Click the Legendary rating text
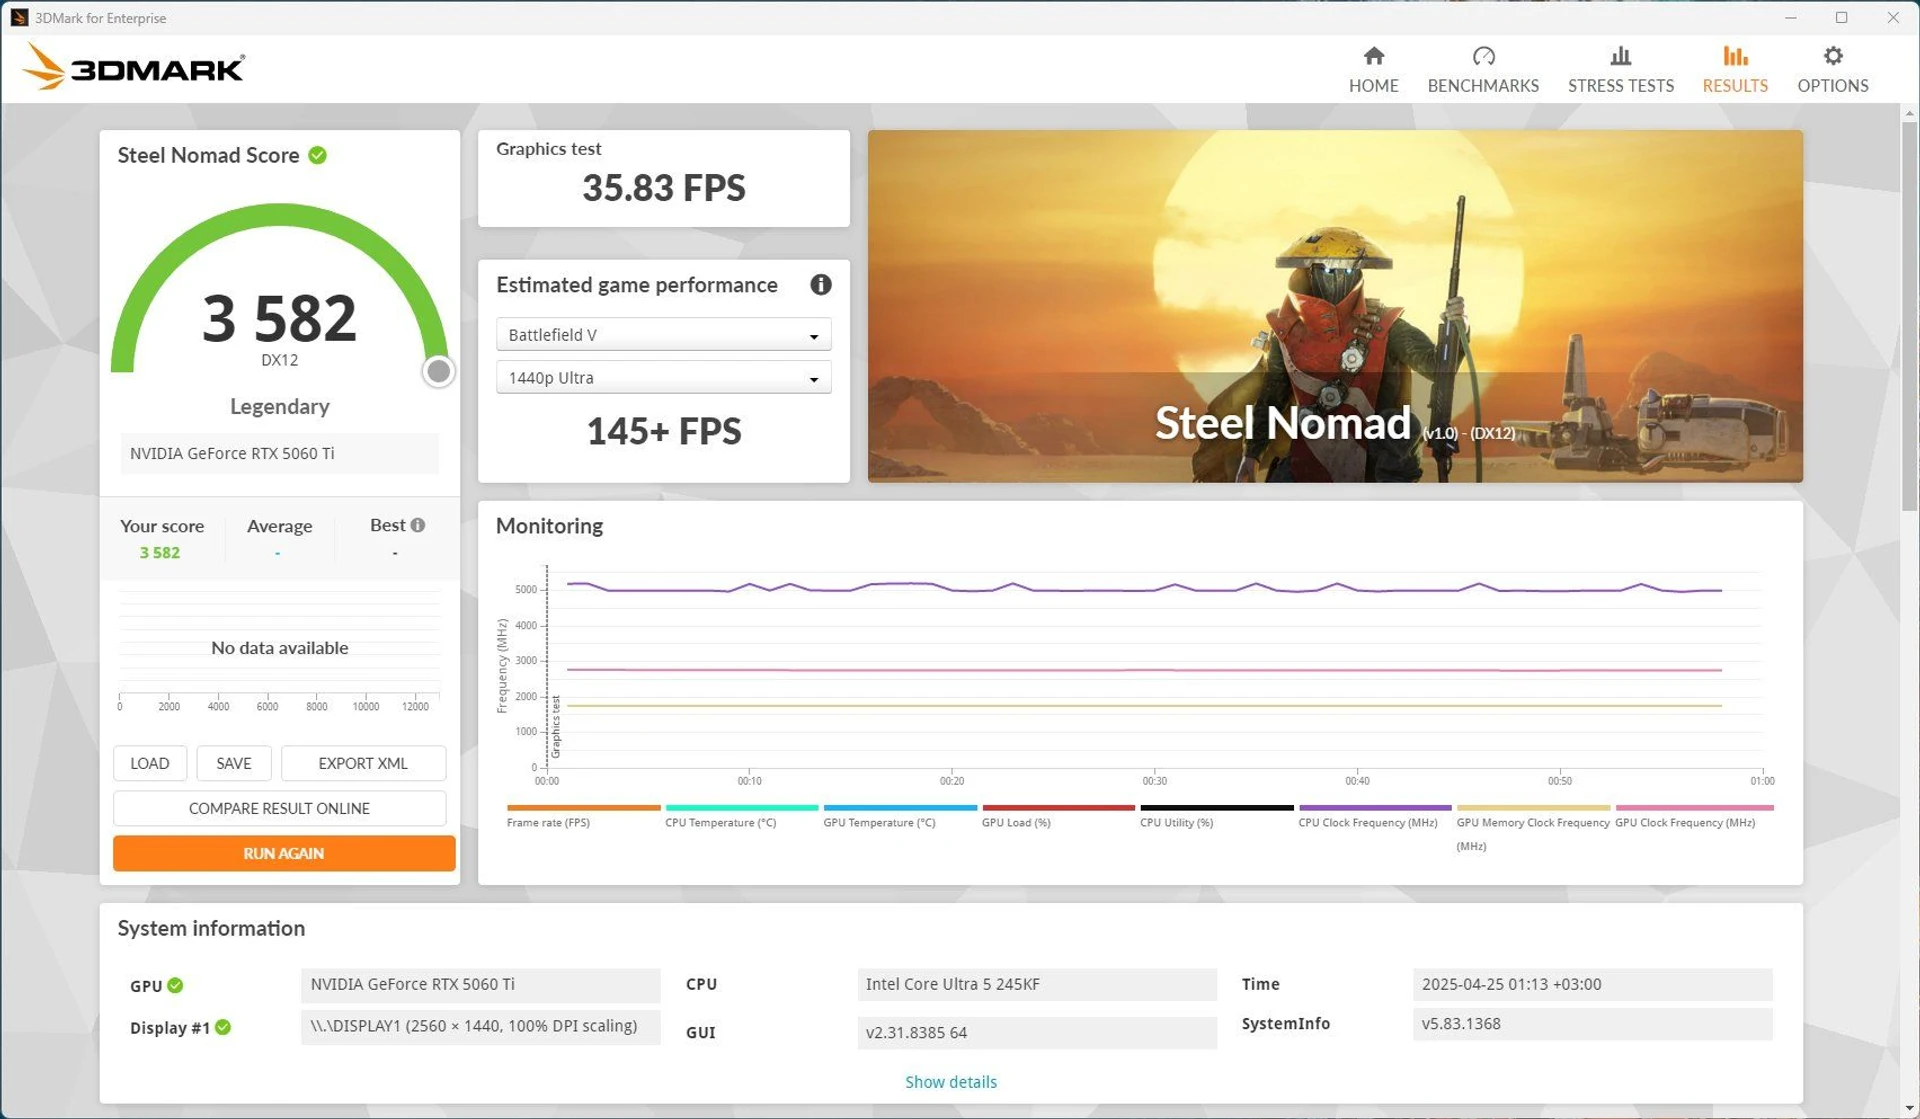Image resolution: width=1920 pixels, height=1119 pixels. [279, 406]
